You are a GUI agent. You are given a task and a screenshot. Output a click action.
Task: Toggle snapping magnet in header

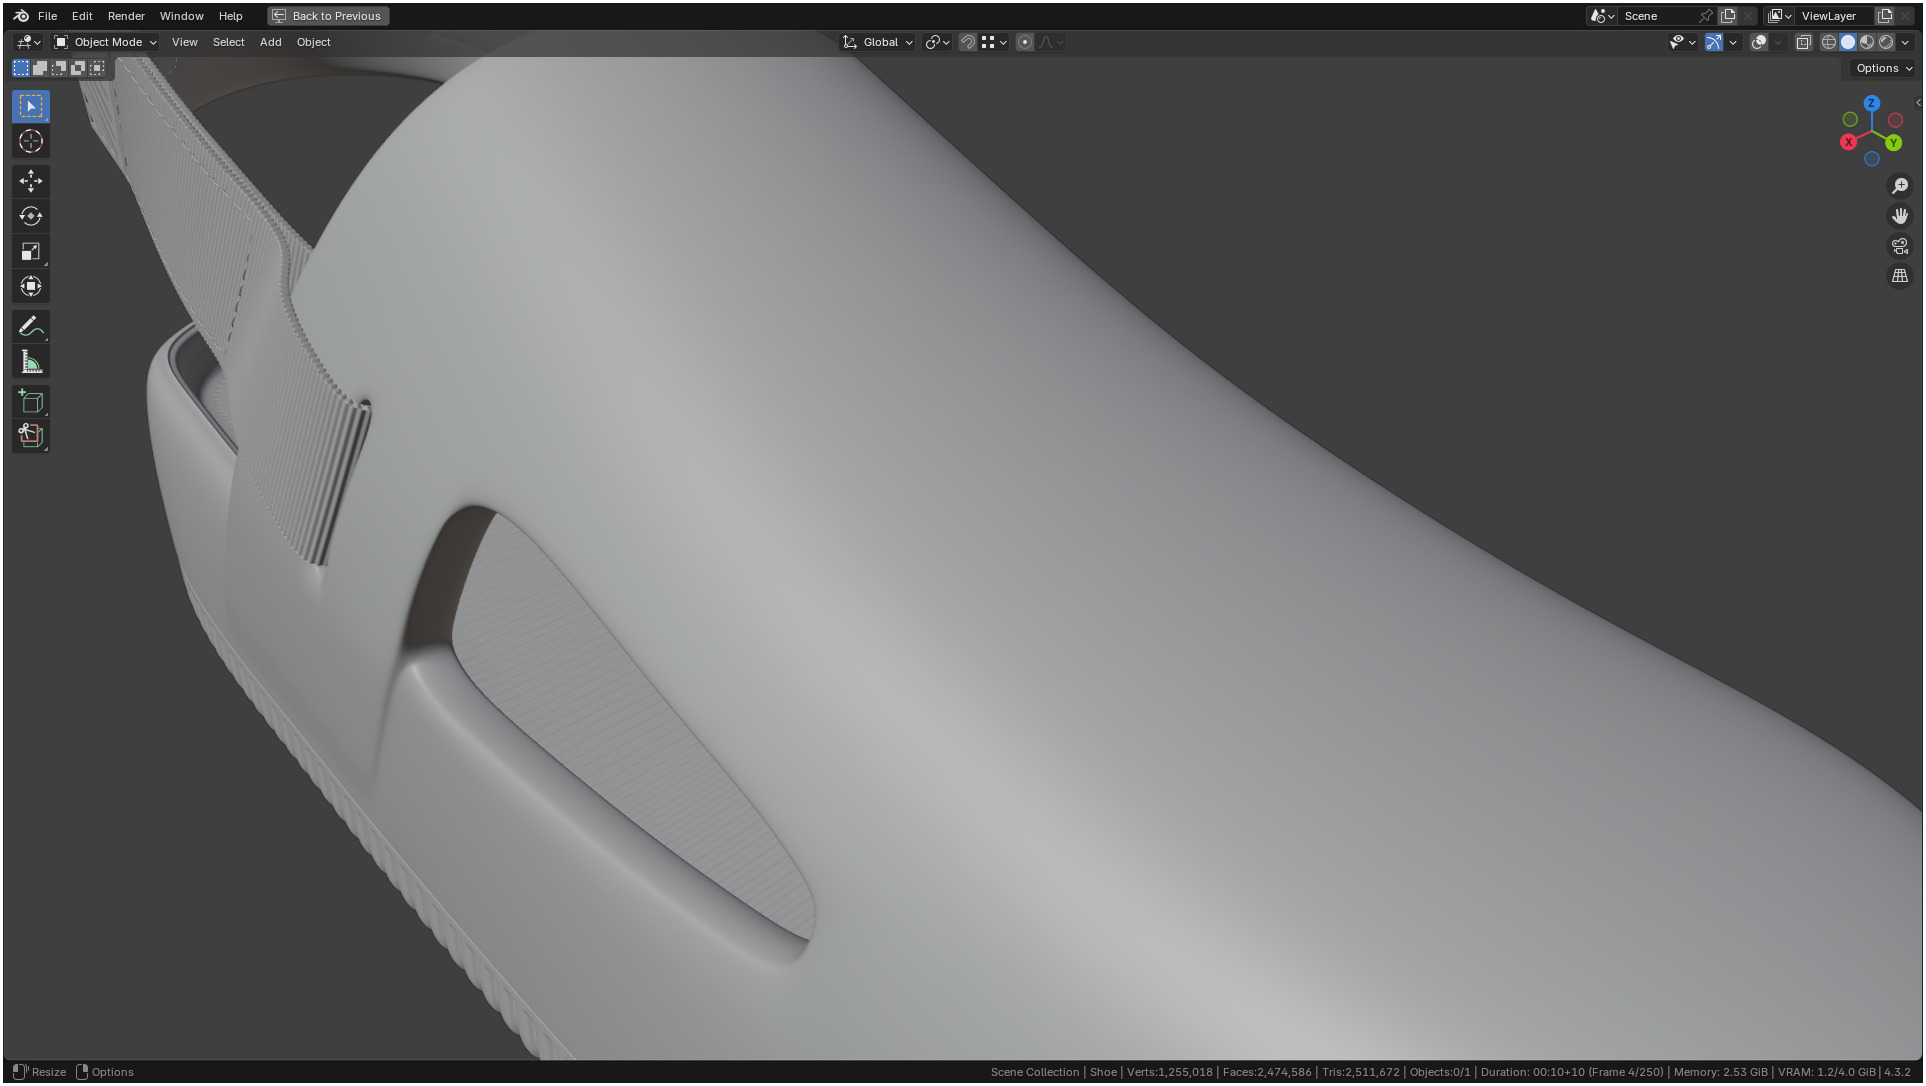point(967,42)
